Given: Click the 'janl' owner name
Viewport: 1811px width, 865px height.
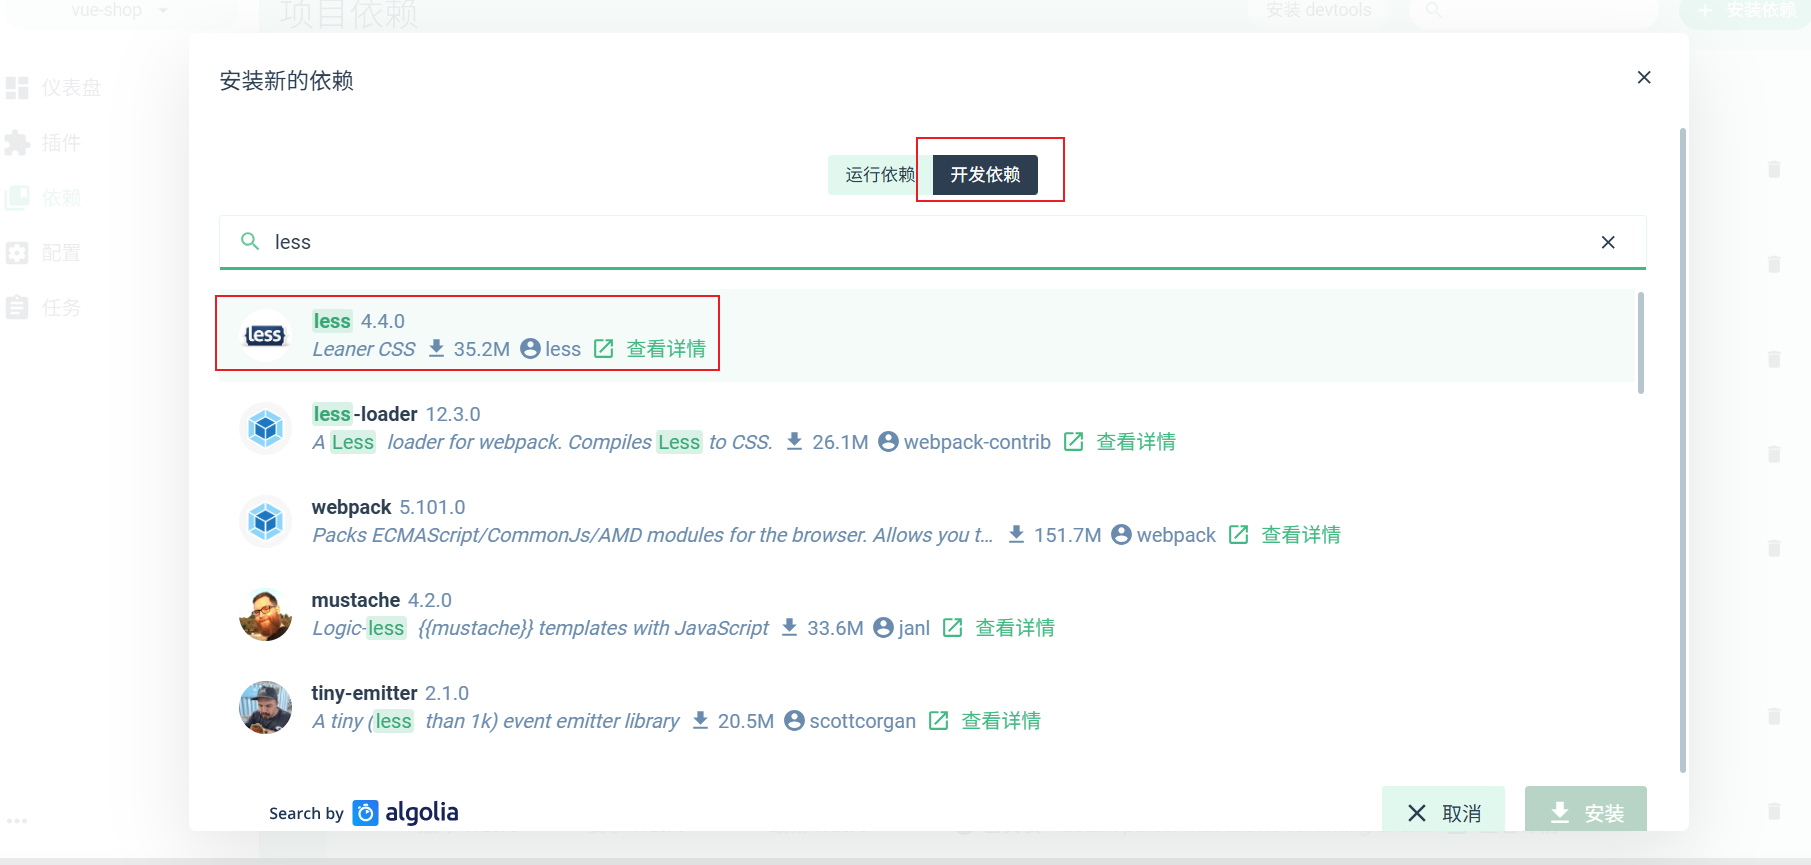Looking at the screenshot, I should click(x=914, y=628).
